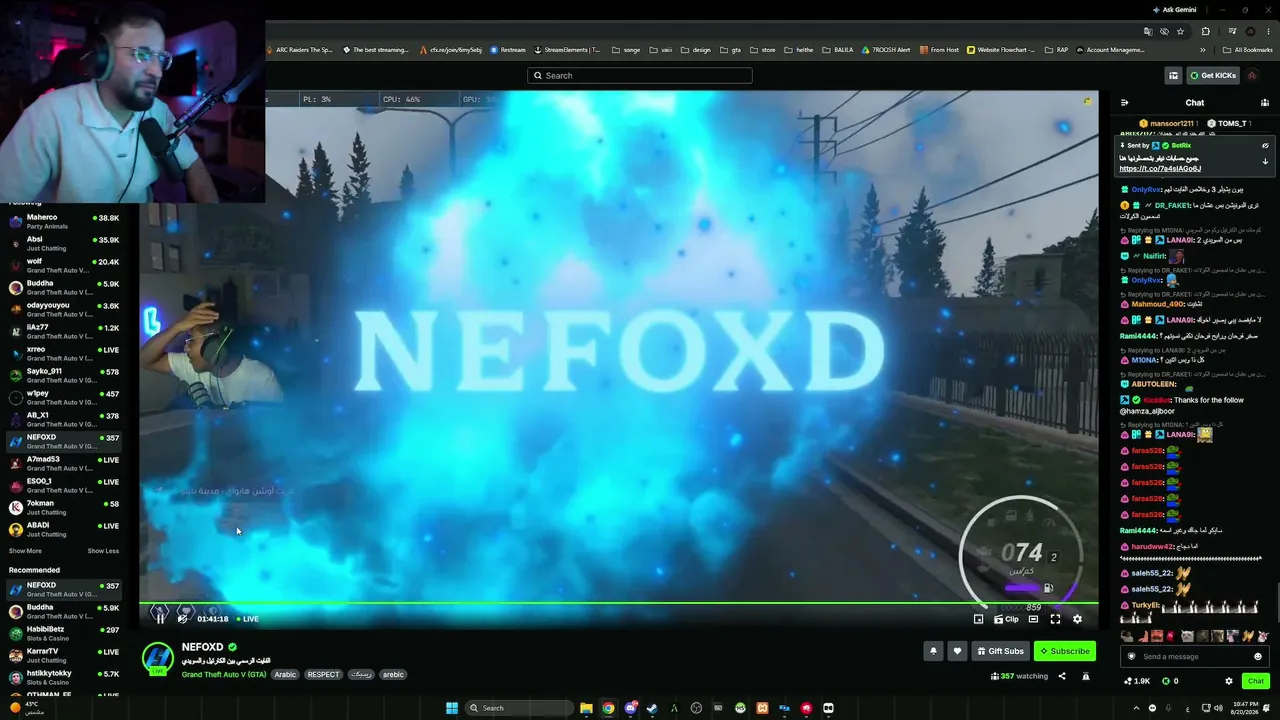Show hidden system tray icons
This screenshot has height=720, width=1280.
pyautogui.click(x=1136, y=708)
